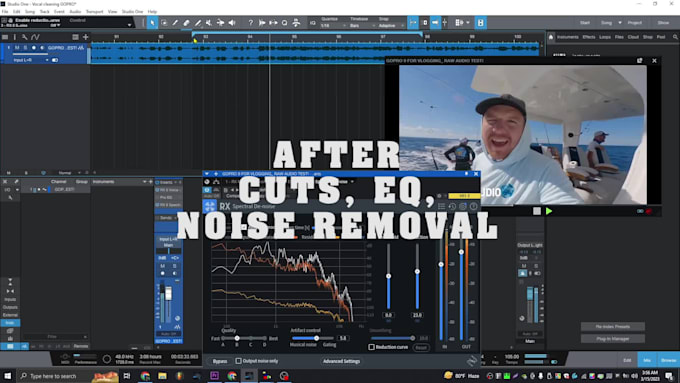
Task: Open the File menu
Action: 5,12
